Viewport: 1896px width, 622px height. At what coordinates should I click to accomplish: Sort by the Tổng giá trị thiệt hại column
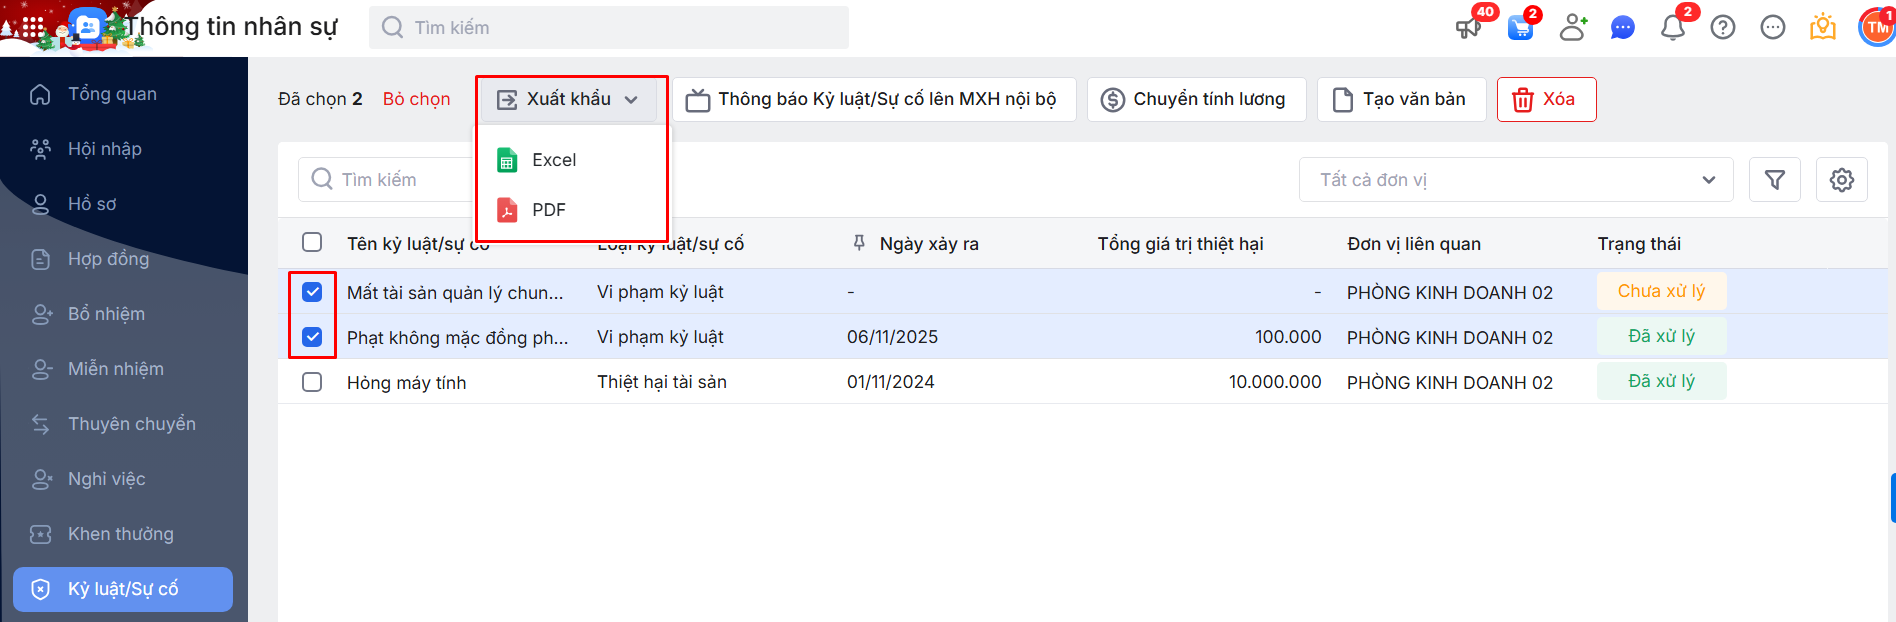click(x=1180, y=244)
